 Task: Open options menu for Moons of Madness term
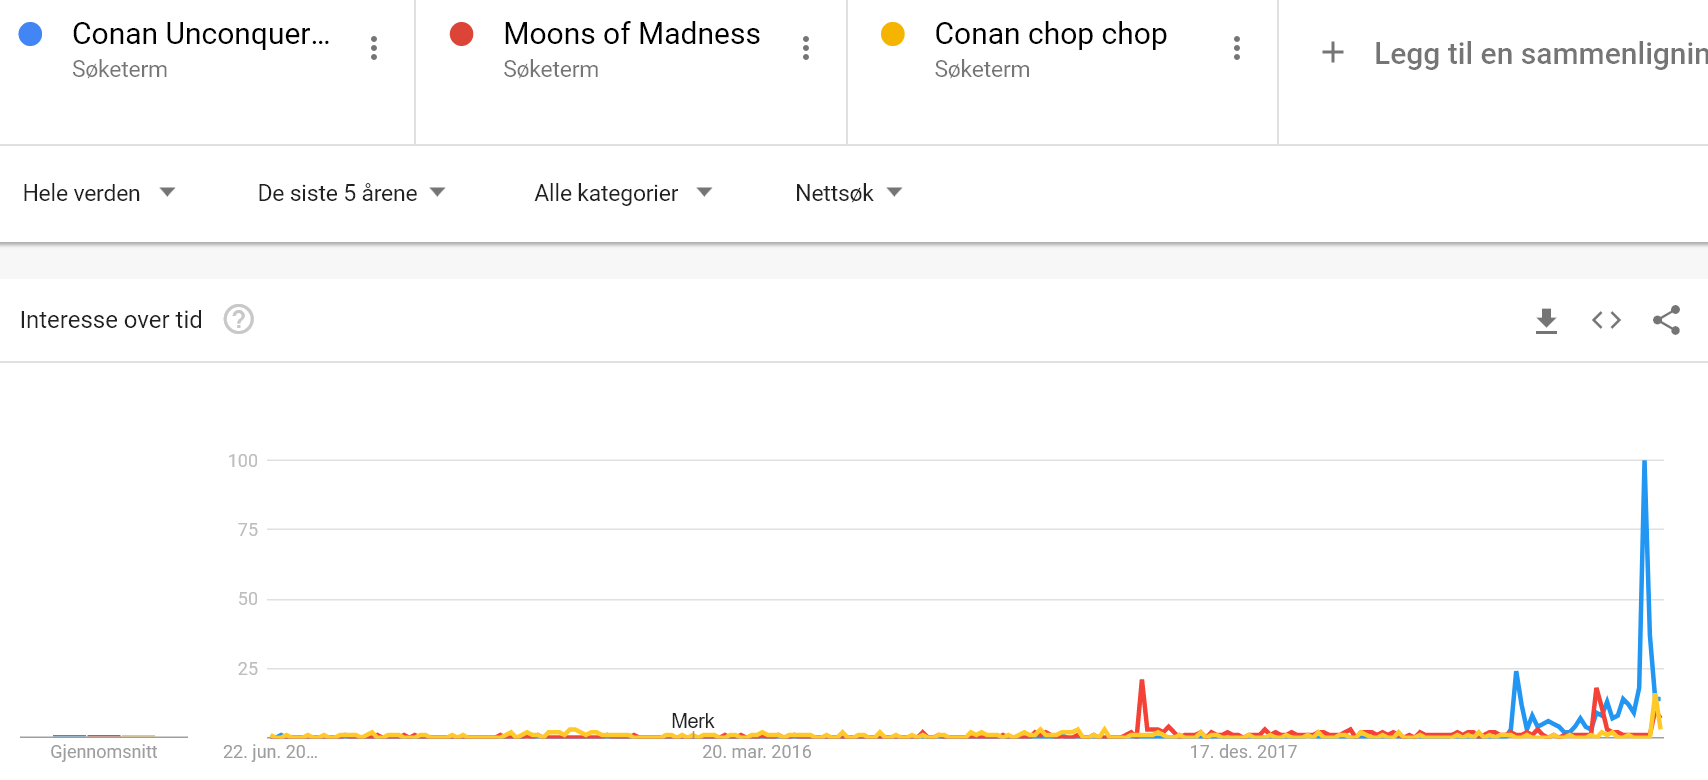click(x=806, y=48)
